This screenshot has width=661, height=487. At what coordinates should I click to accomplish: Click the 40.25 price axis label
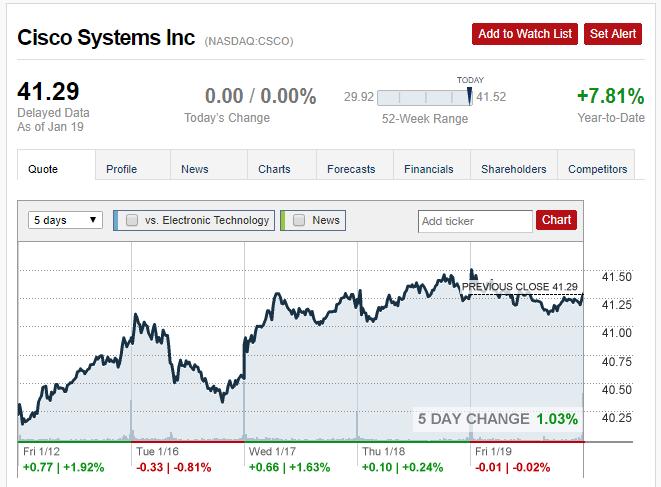[x=617, y=418]
